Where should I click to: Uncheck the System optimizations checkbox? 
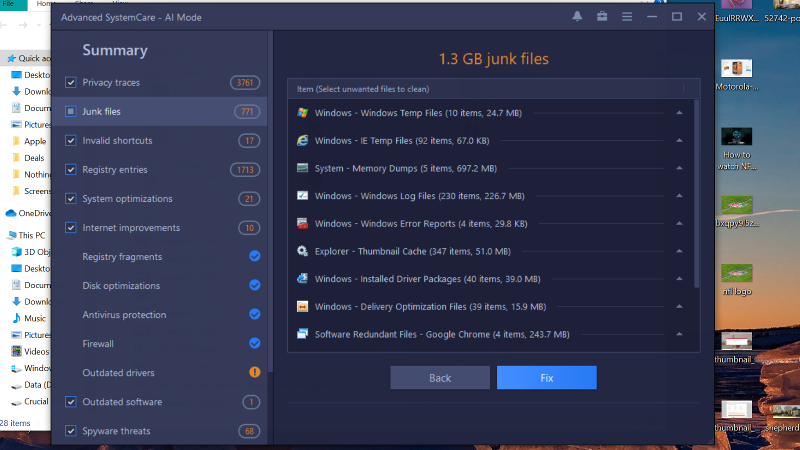[70, 198]
